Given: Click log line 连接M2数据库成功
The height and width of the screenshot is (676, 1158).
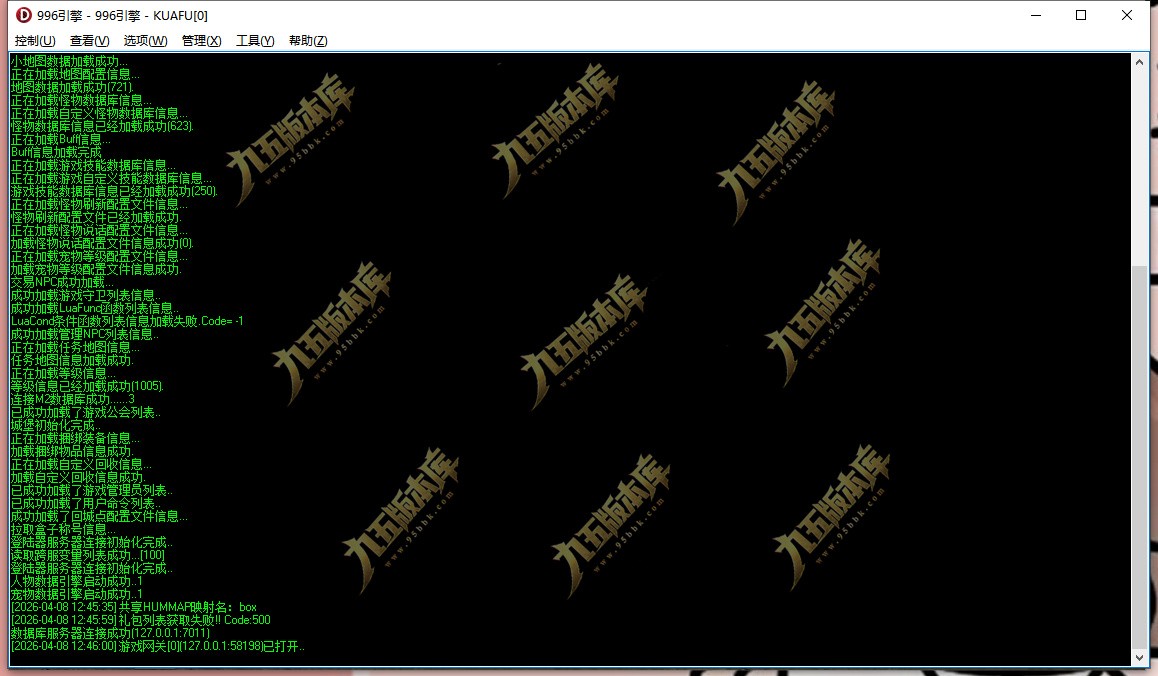Looking at the screenshot, I should (72, 399).
